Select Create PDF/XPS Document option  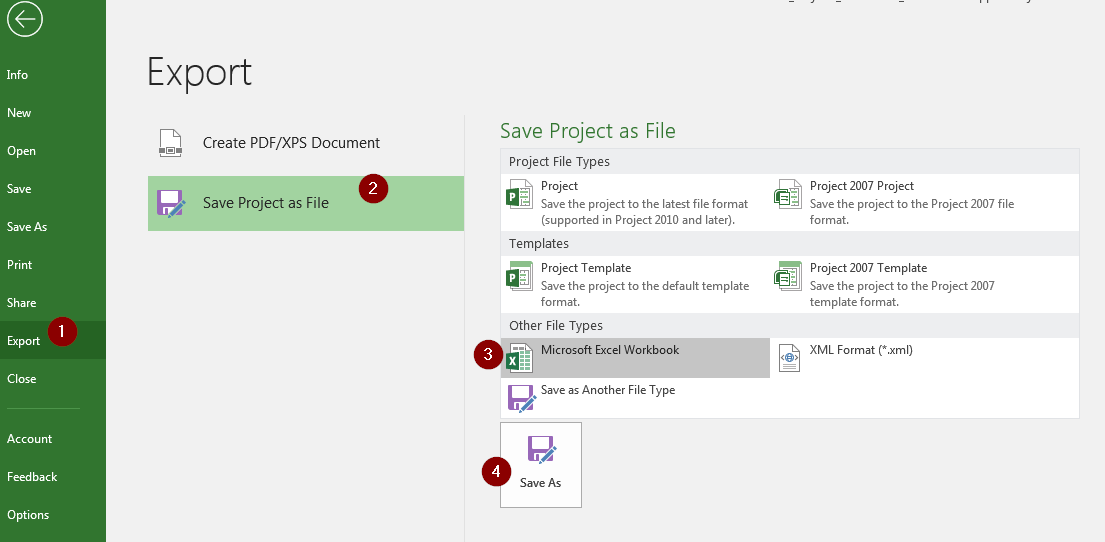tap(306, 143)
